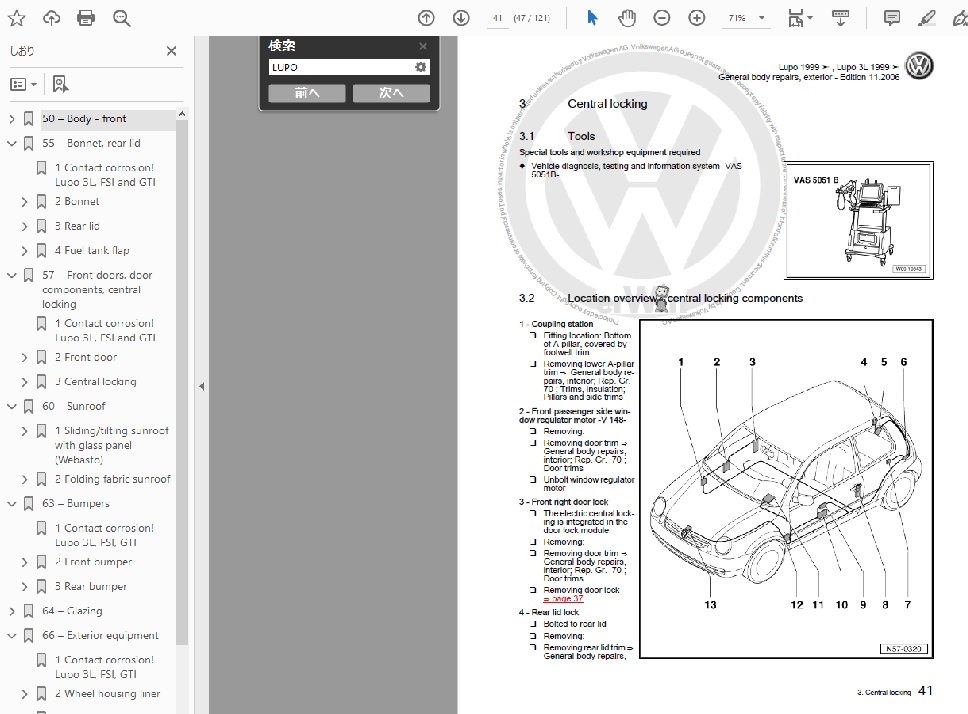The image size is (968, 714).
Task: Close the bookmarks panel
Action: tap(172, 51)
